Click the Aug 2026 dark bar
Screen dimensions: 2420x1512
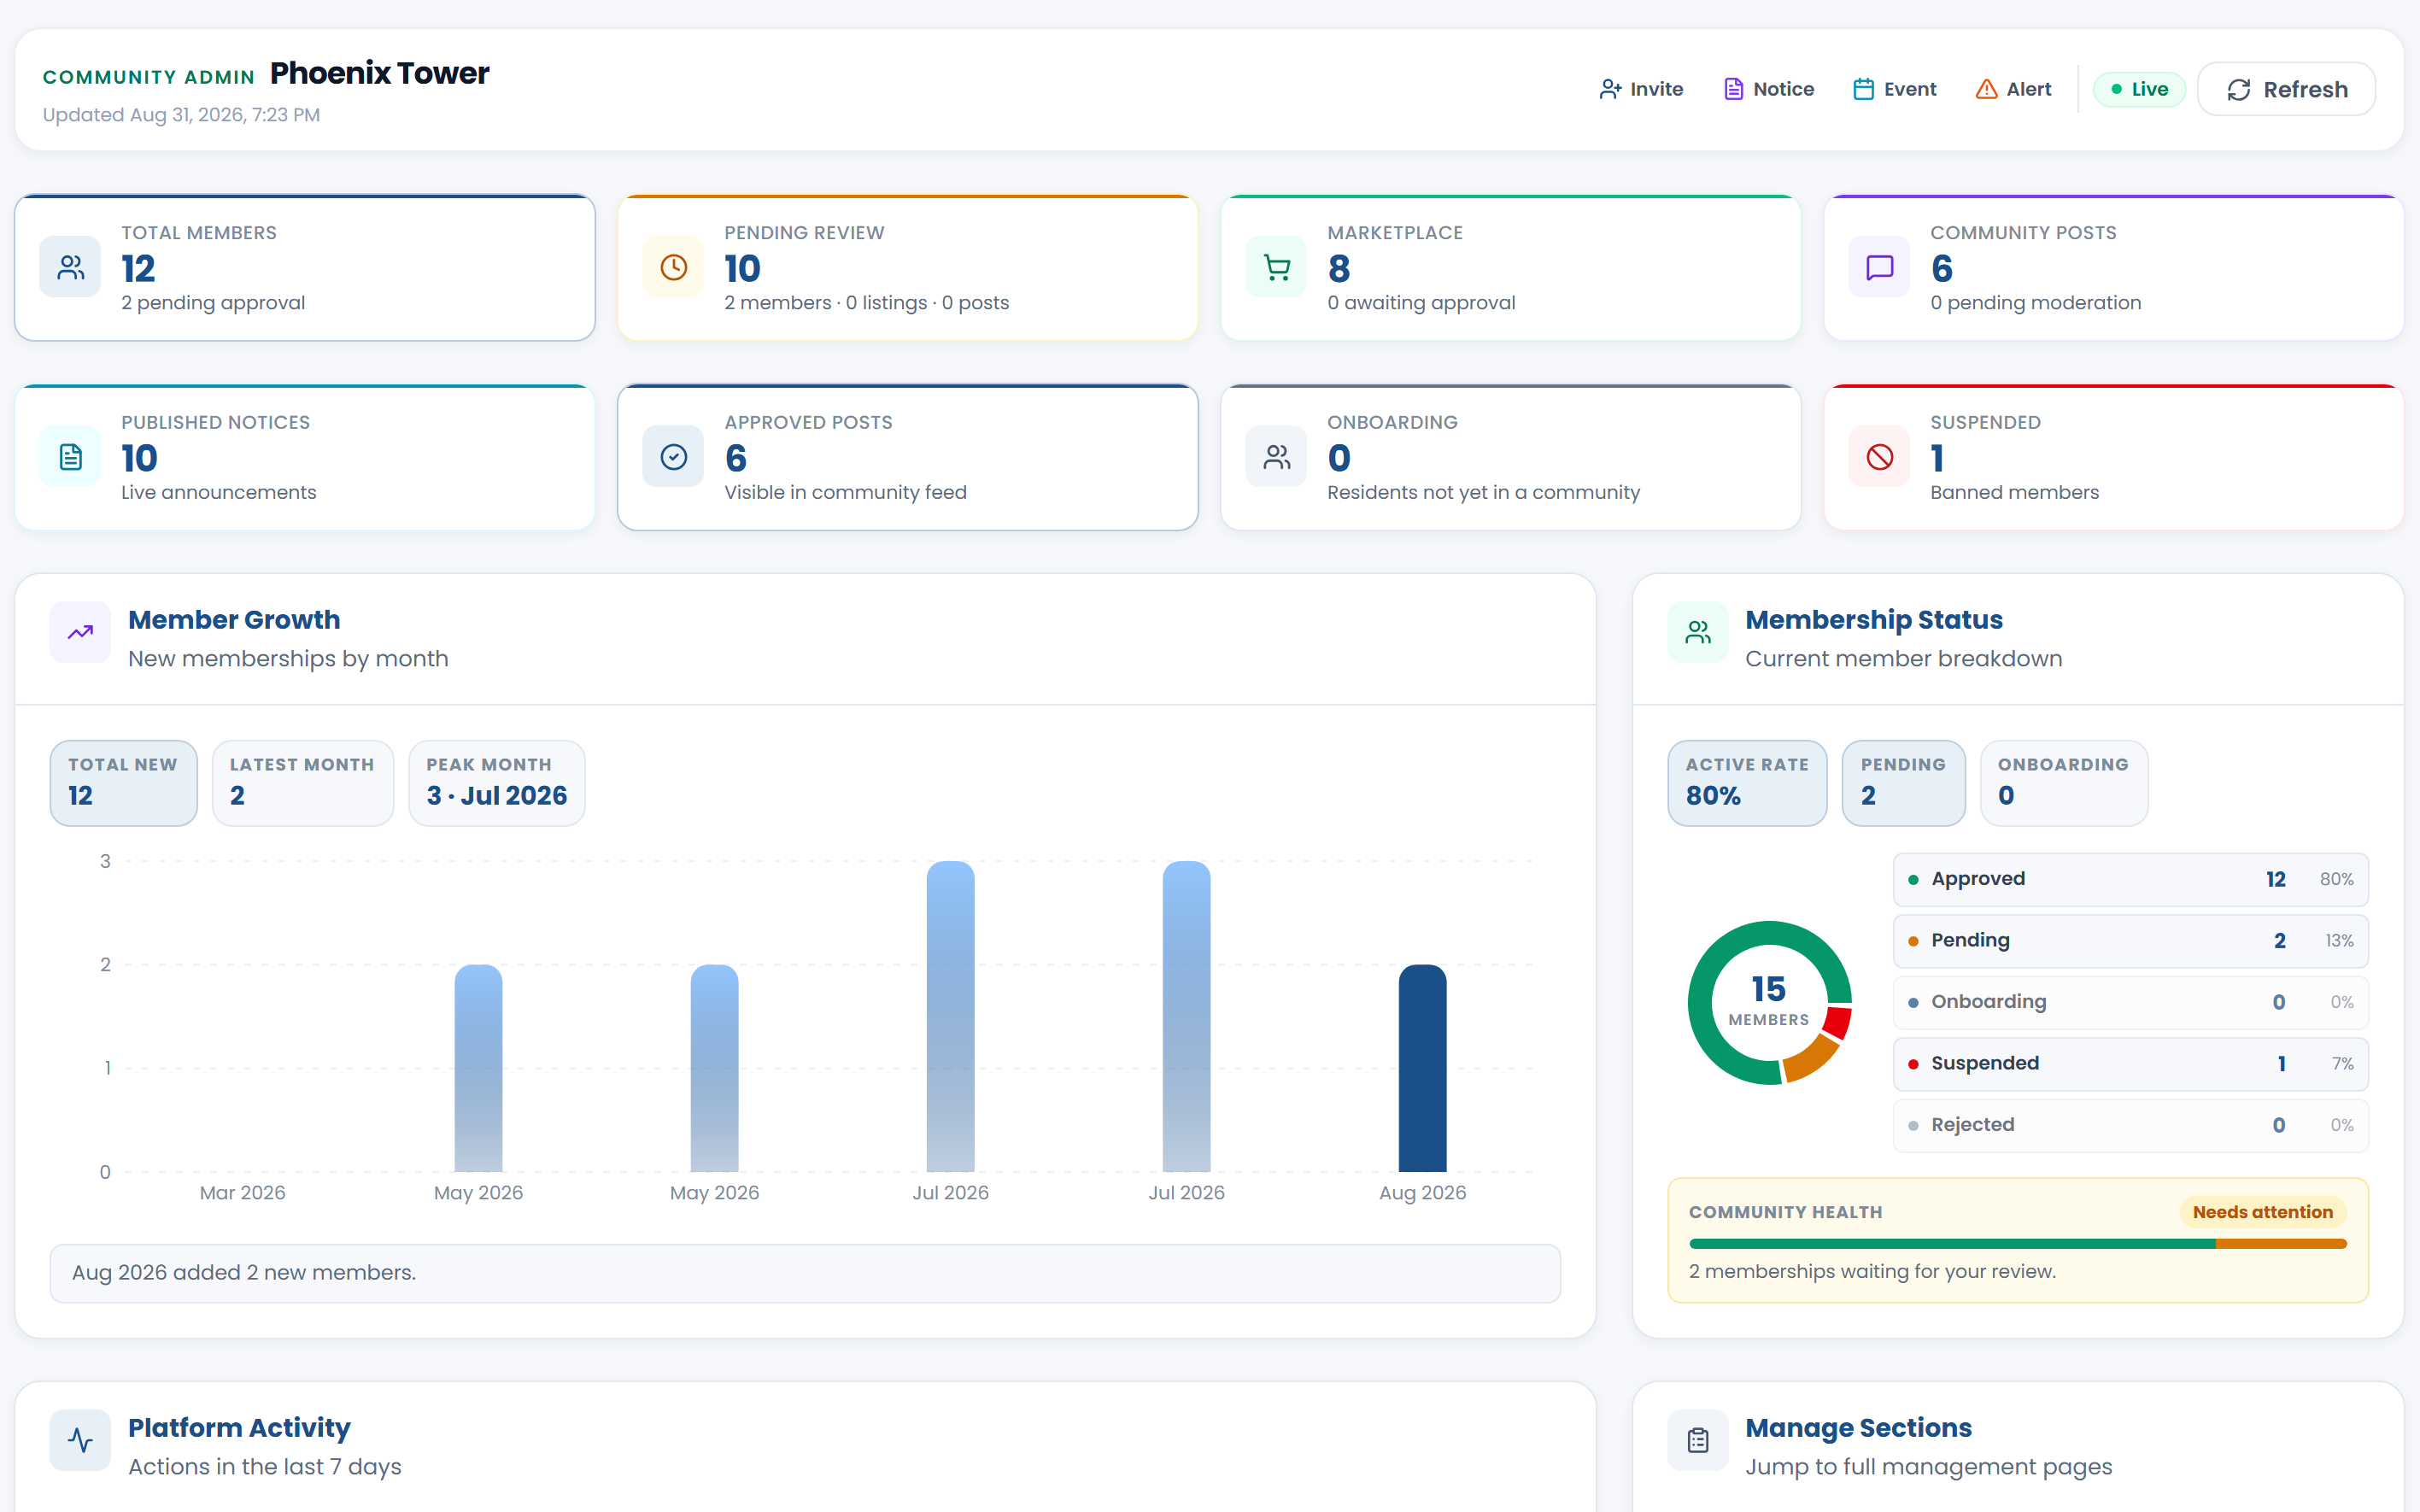(1422, 1068)
